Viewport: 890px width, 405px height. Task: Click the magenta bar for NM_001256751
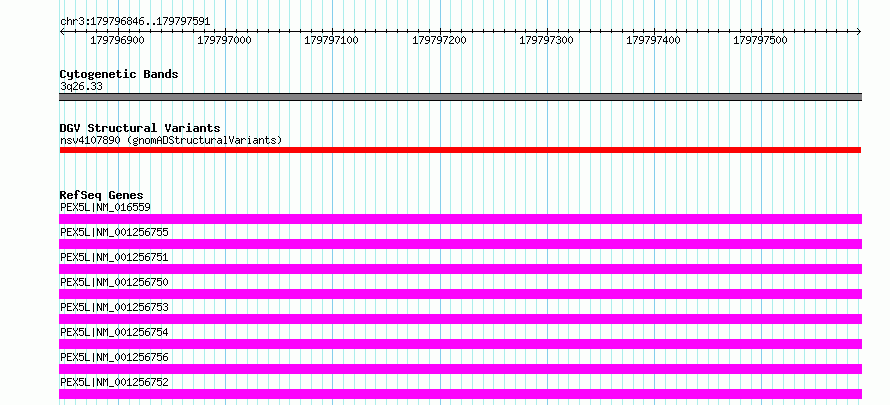pyautogui.click(x=460, y=269)
